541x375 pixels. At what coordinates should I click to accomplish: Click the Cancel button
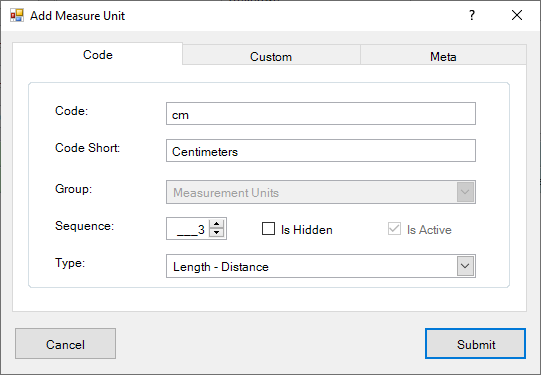pos(65,344)
